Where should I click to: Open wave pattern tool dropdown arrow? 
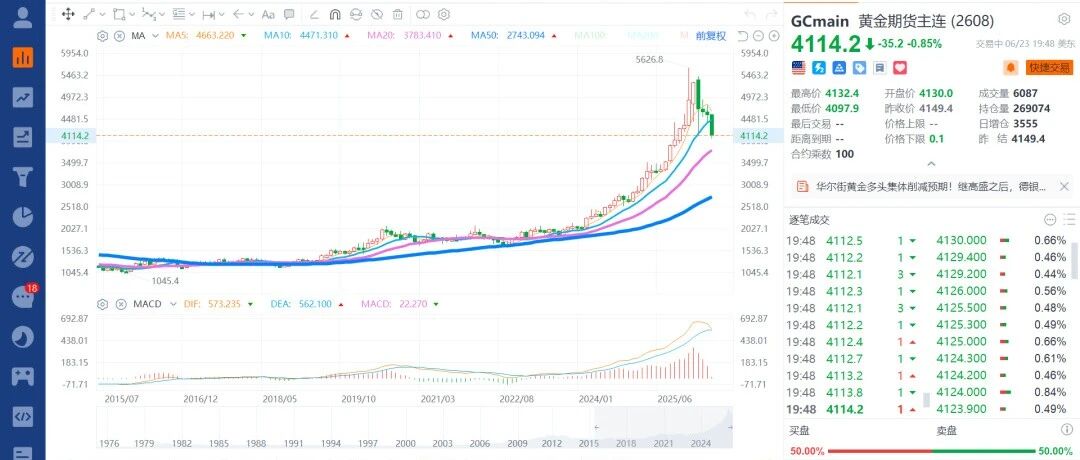tap(162, 14)
